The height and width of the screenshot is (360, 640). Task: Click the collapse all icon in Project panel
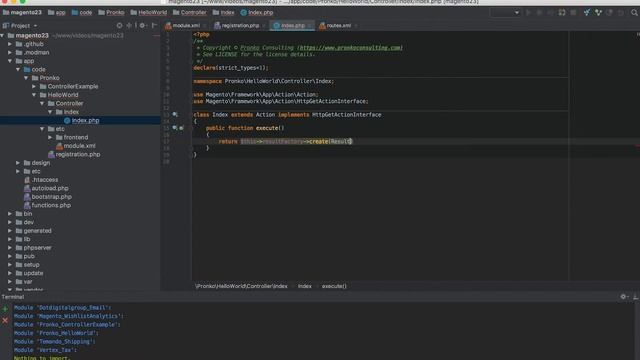(x=129, y=25)
